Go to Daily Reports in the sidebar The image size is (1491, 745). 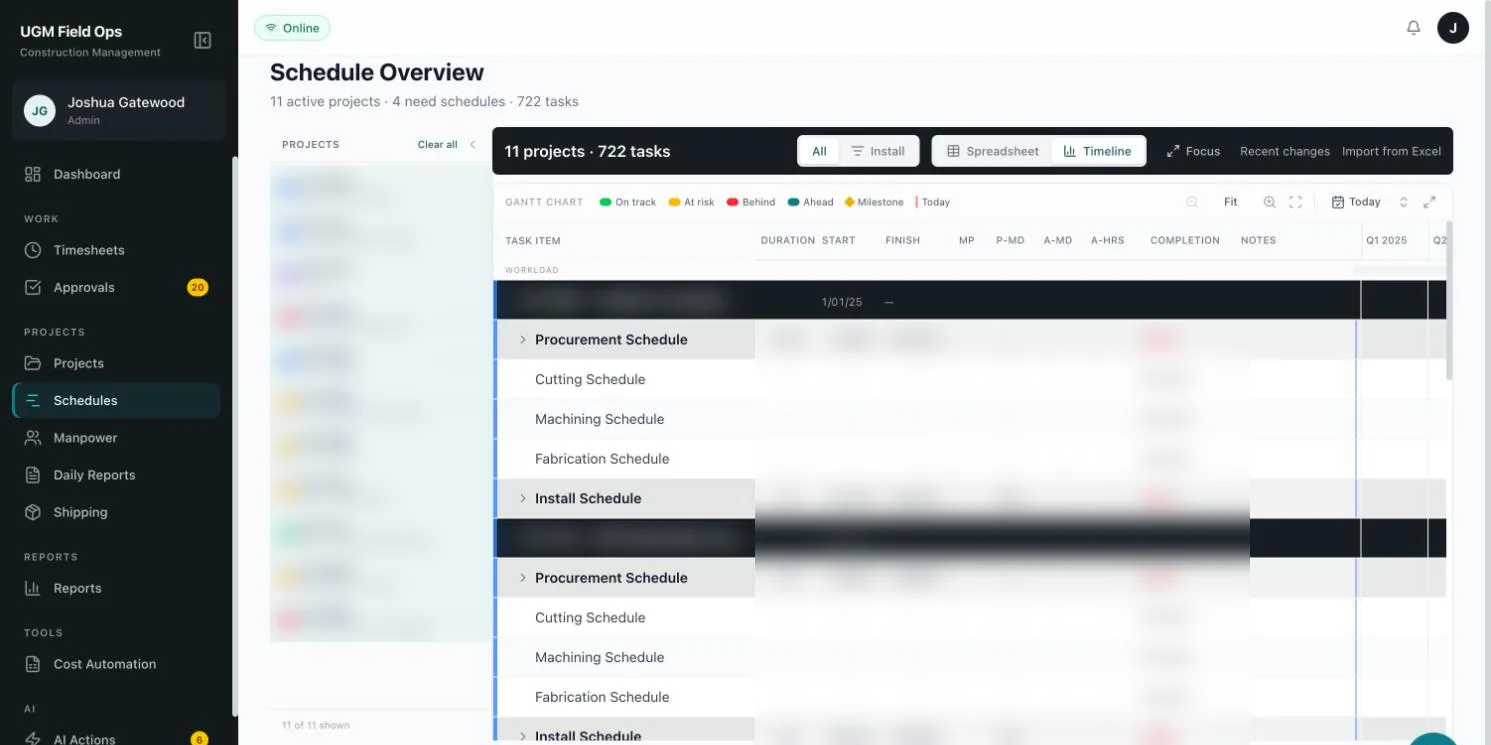pyautogui.click(x=94, y=475)
